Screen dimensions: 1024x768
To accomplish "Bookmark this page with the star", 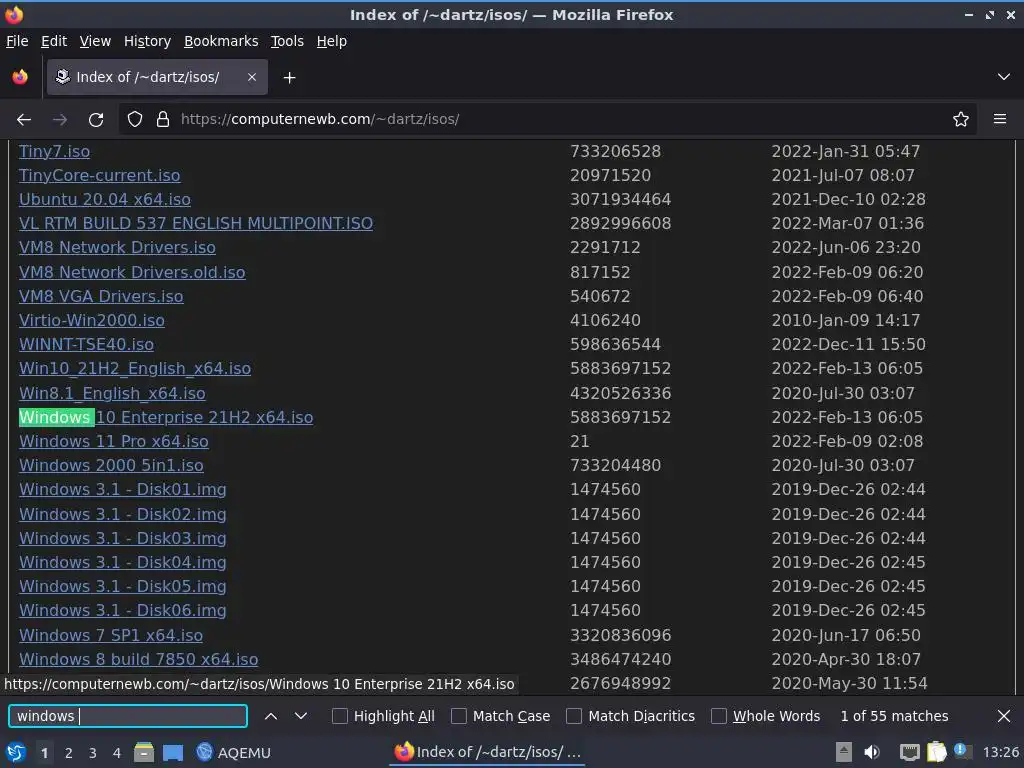I will click(961, 120).
